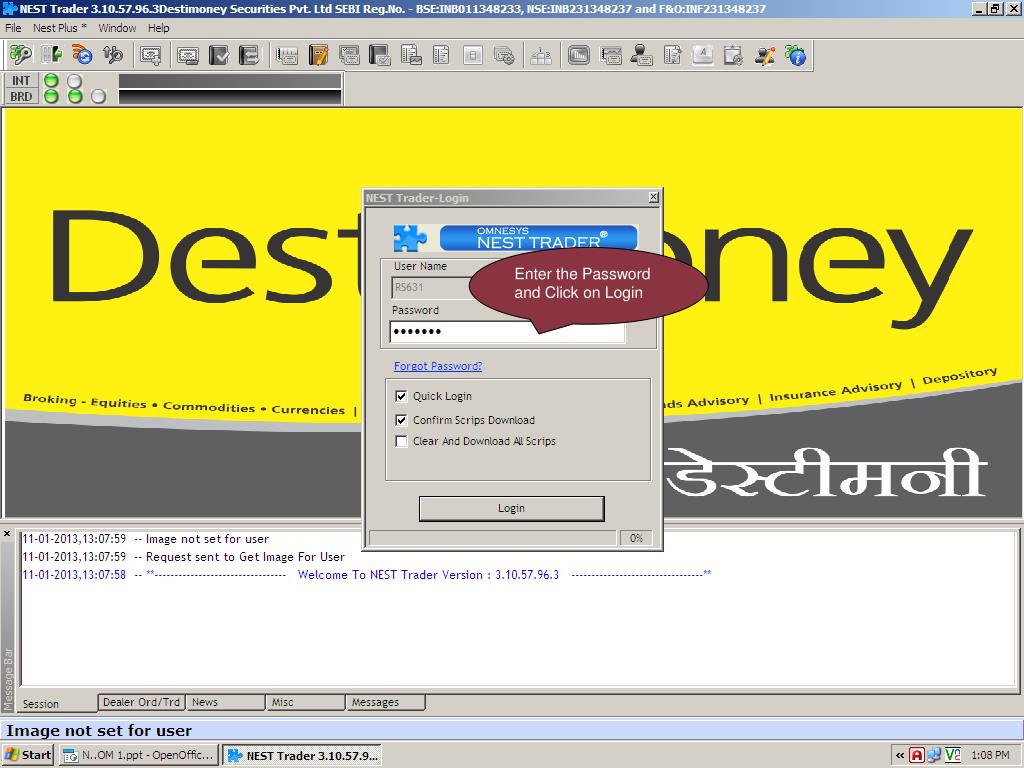Click the door icon with green arrow
This screenshot has height=768, width=1024.
[x=51, y=55]
